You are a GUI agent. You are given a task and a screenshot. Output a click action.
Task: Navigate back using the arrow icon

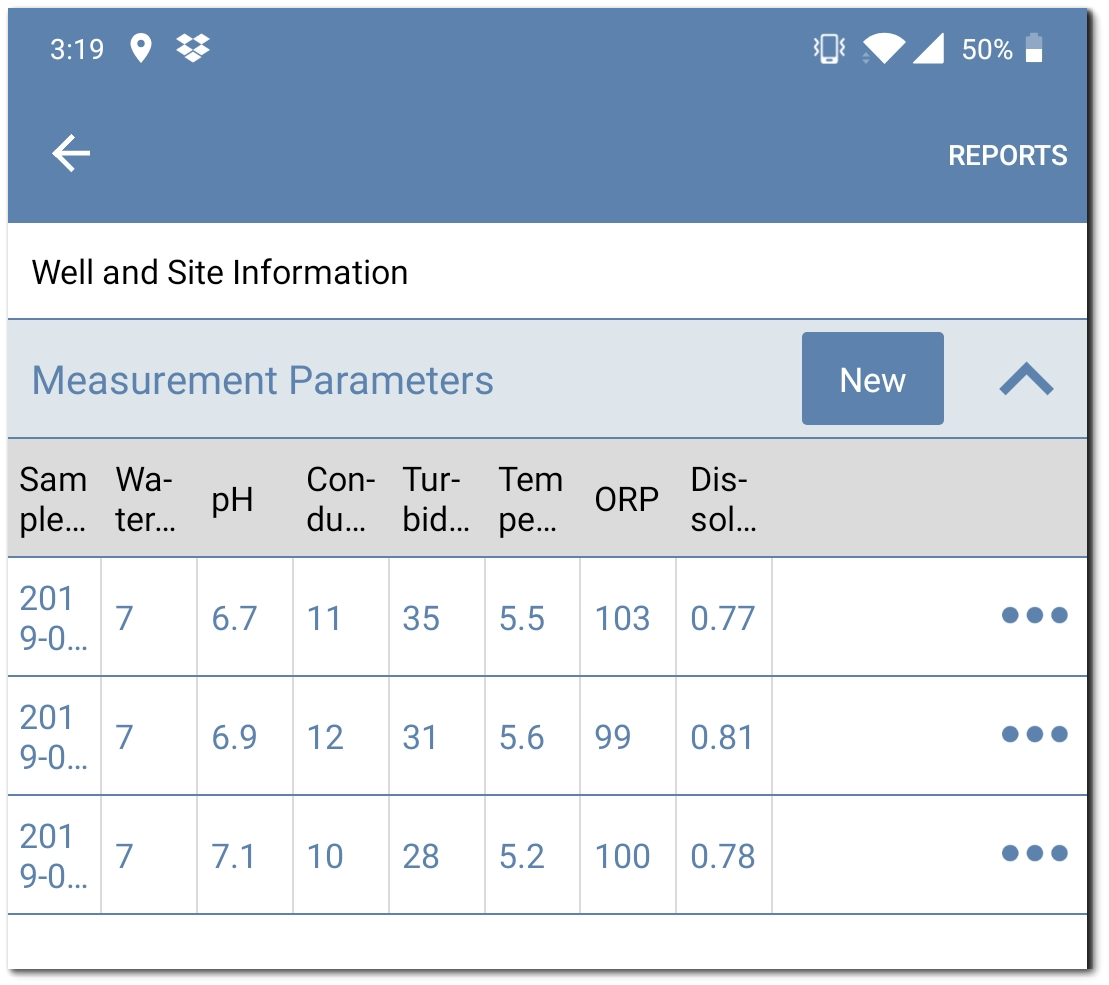pyautogui.click(x=68, y=153)
